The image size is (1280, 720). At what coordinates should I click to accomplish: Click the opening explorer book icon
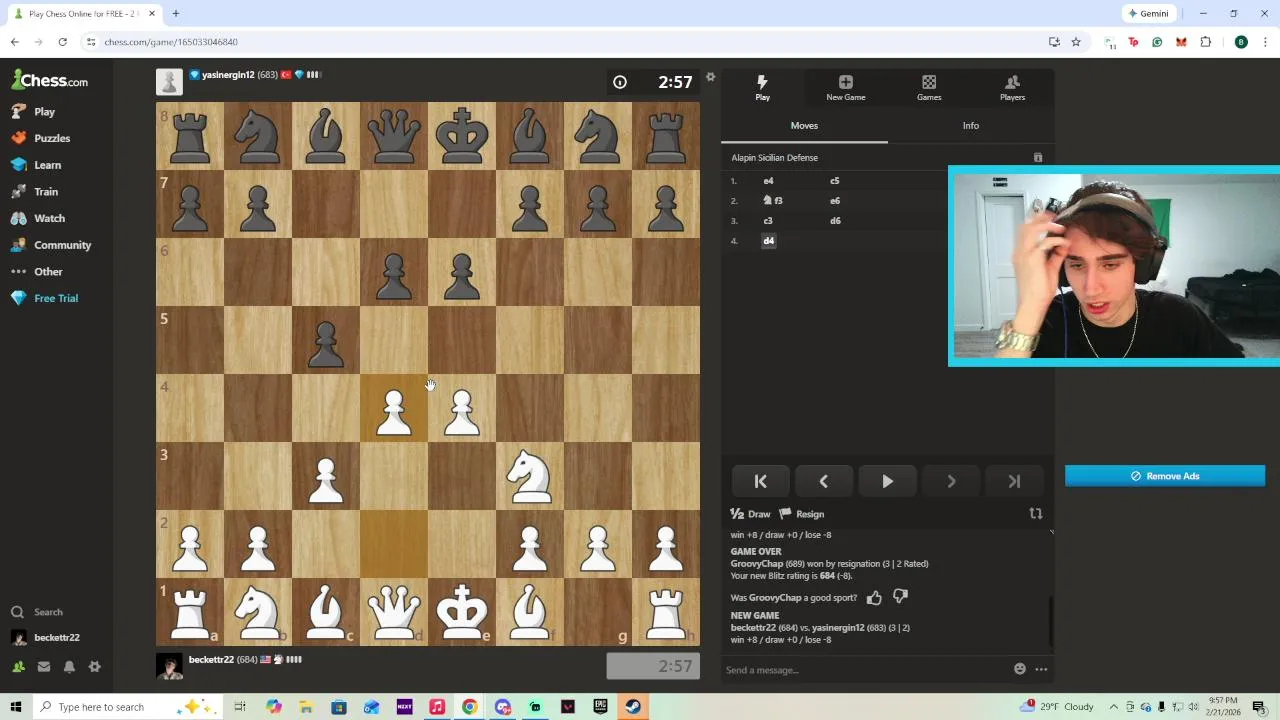(1038, 158)
